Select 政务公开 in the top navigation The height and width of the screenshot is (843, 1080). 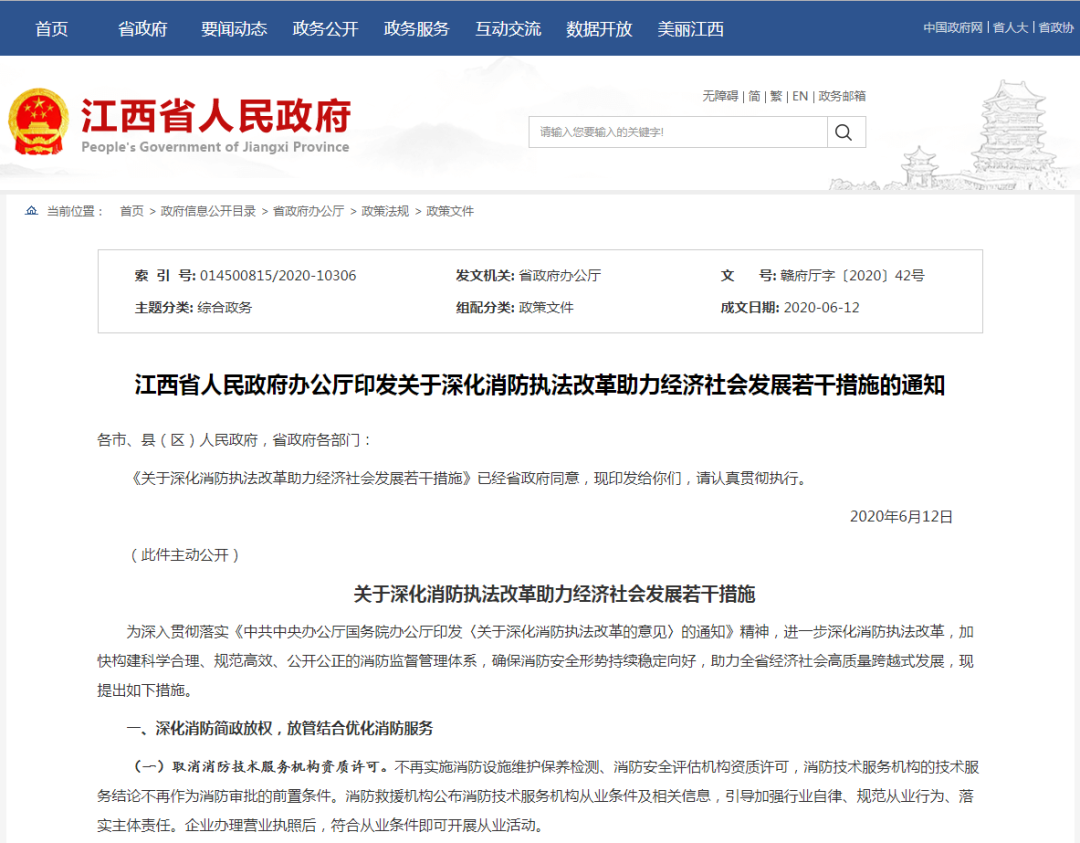(x=325, y=29)
